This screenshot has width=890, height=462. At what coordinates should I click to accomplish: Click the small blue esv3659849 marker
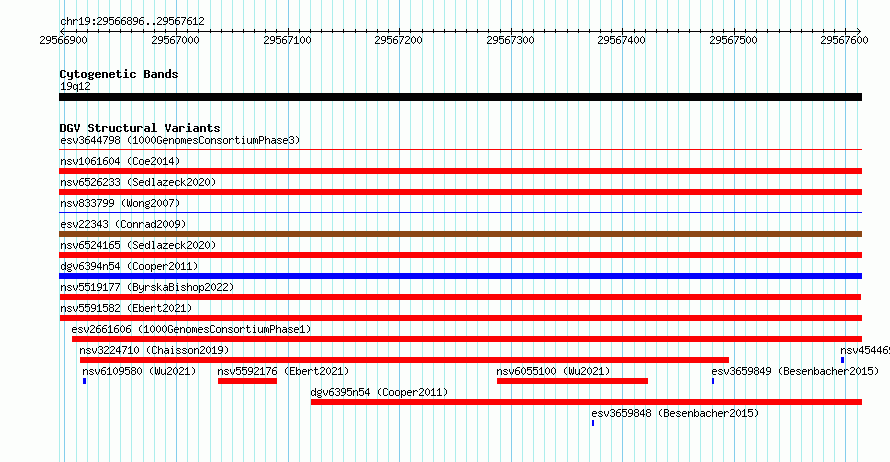(713, 381)
